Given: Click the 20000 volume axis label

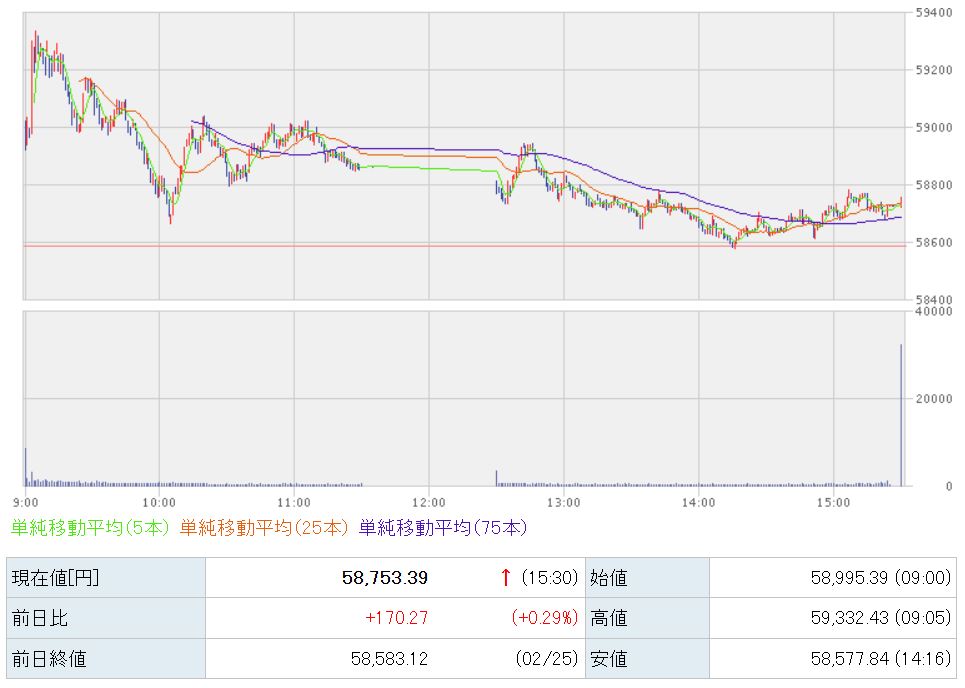Looking at the screenshot, I should pos(932,399).
